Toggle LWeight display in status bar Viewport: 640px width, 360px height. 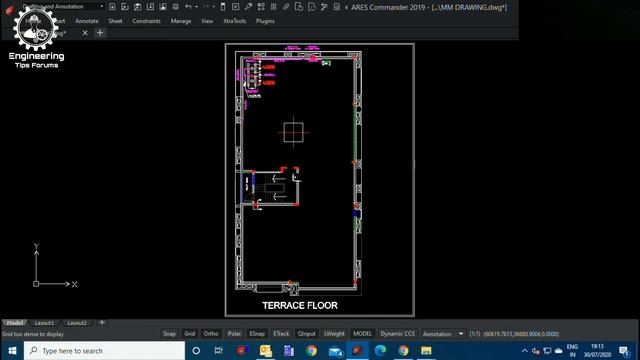click(x=334, y=333)
